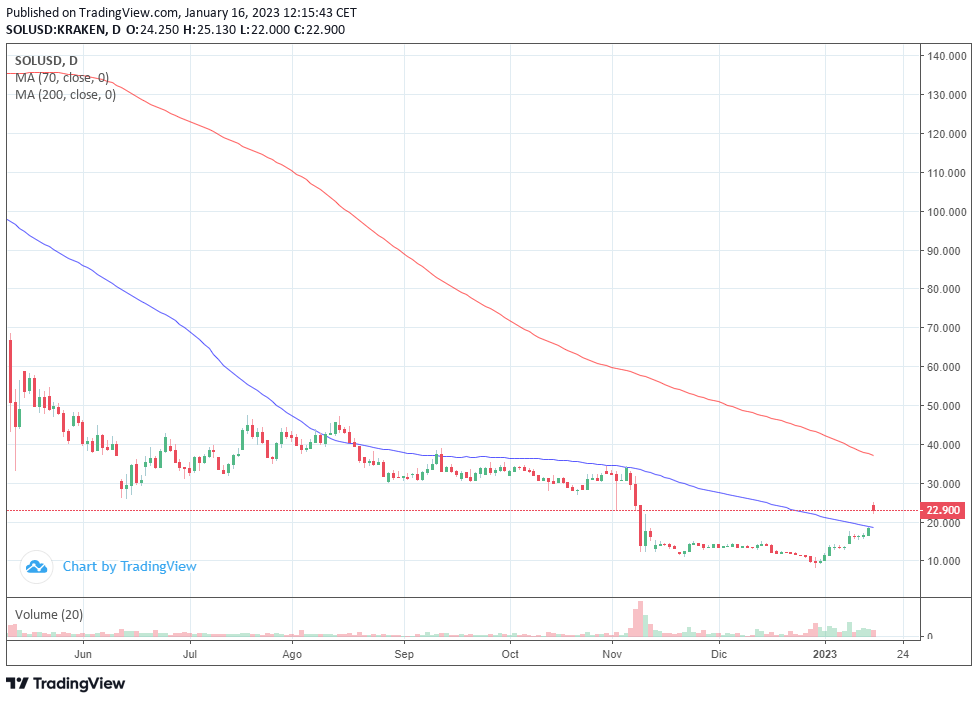The image size is (978, 702).
Task: Click the Nov label on time axis
Action: pyautogui.click(x=612, y=654)
